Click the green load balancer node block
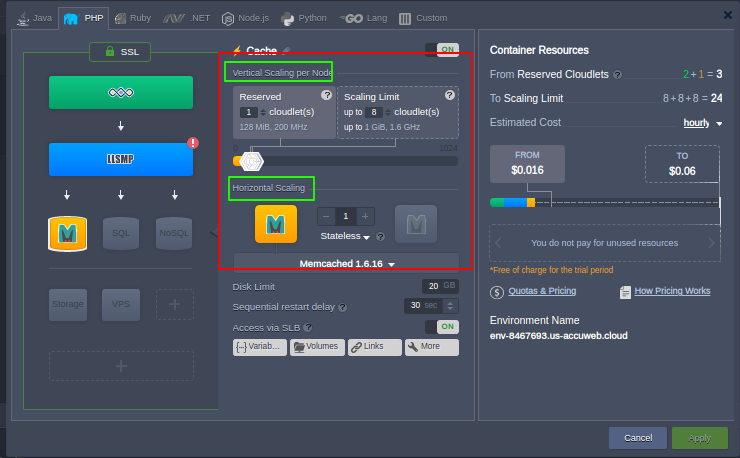The height and width of the screenshot is (458, 740). [x=121, y=92]
